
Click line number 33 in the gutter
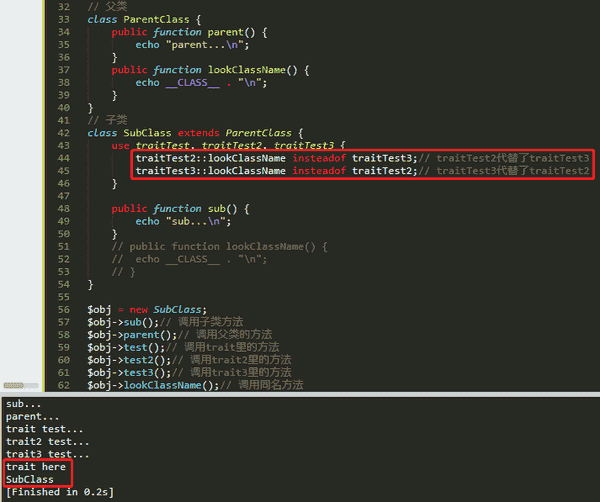tap(64, 20)
